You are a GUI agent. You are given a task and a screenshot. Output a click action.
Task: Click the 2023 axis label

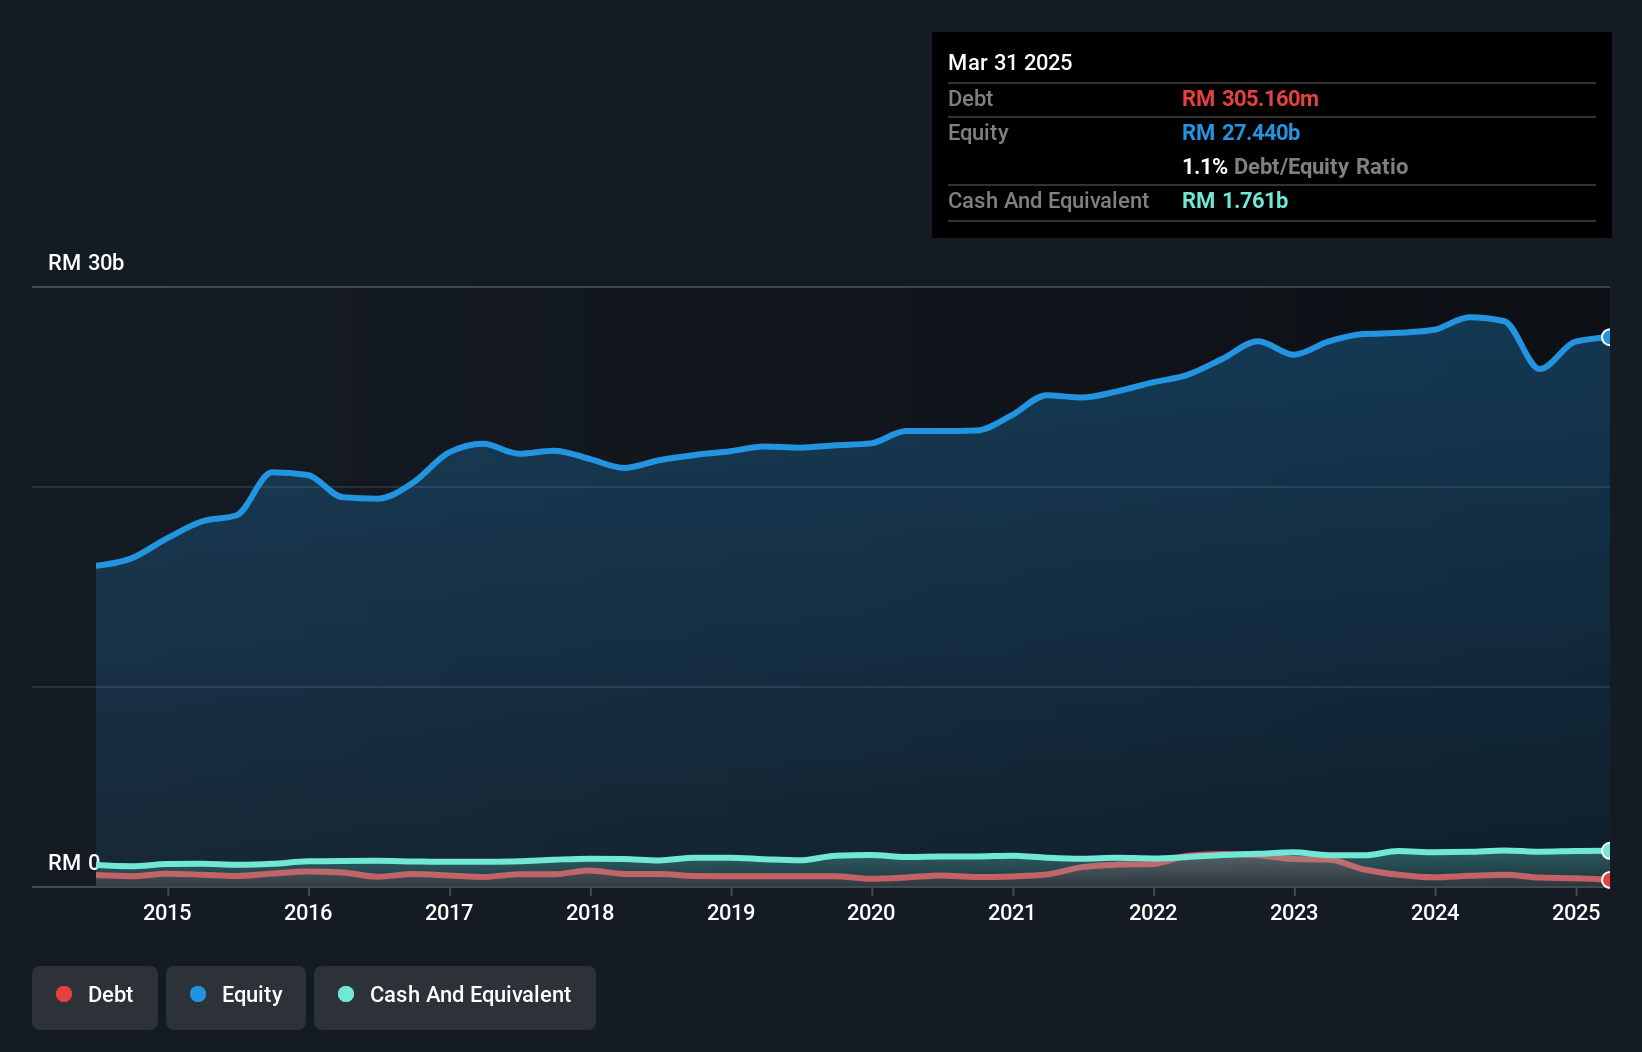click(x=1294, y=912)
